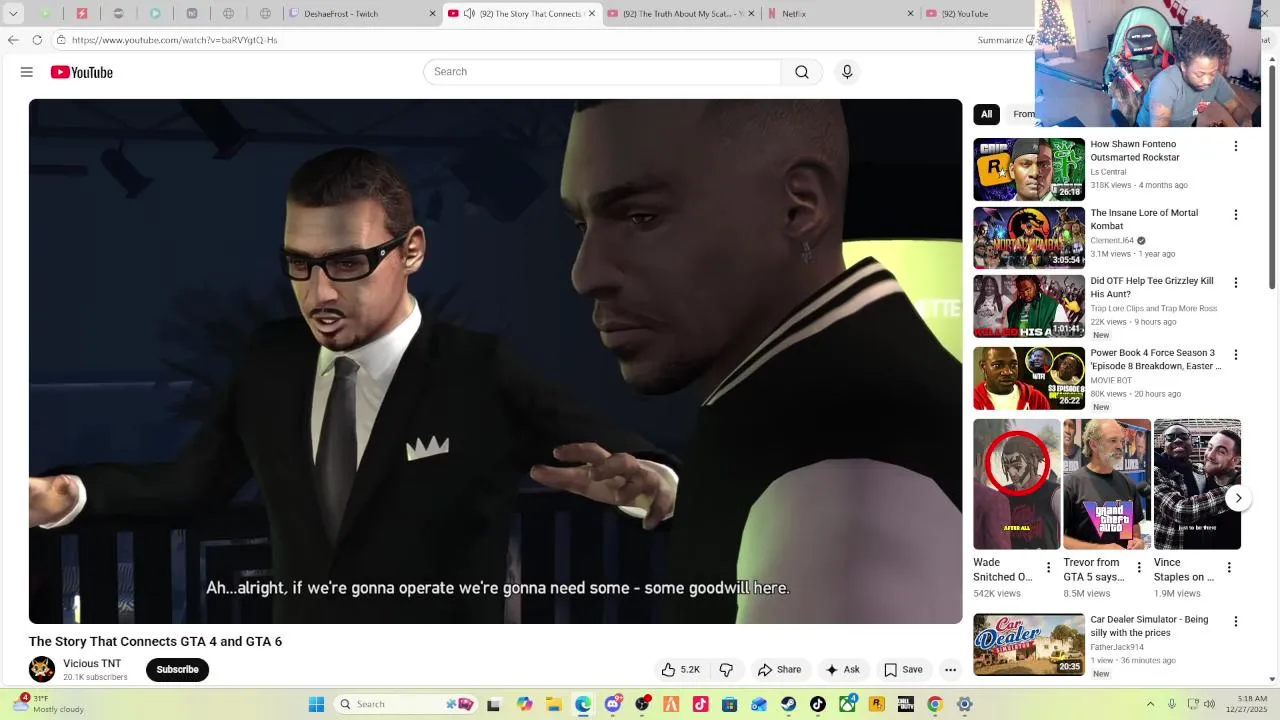Expand browser tab search dropdown
This screenshot has height=720, width=1280.
[13, 14]
